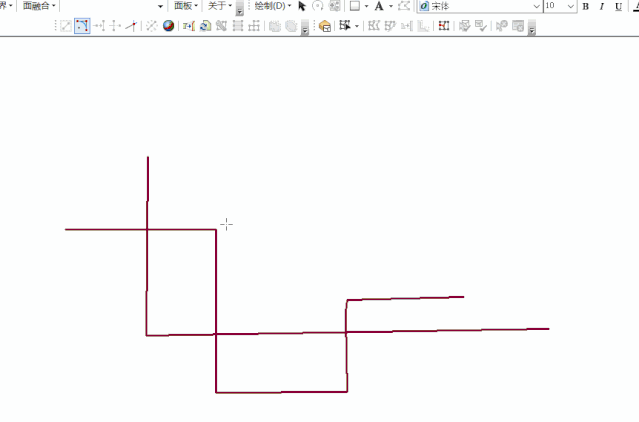Screen dimensions: 639x422
Task: Select the line intersection tool with red point
Action: tap(131, 26)
